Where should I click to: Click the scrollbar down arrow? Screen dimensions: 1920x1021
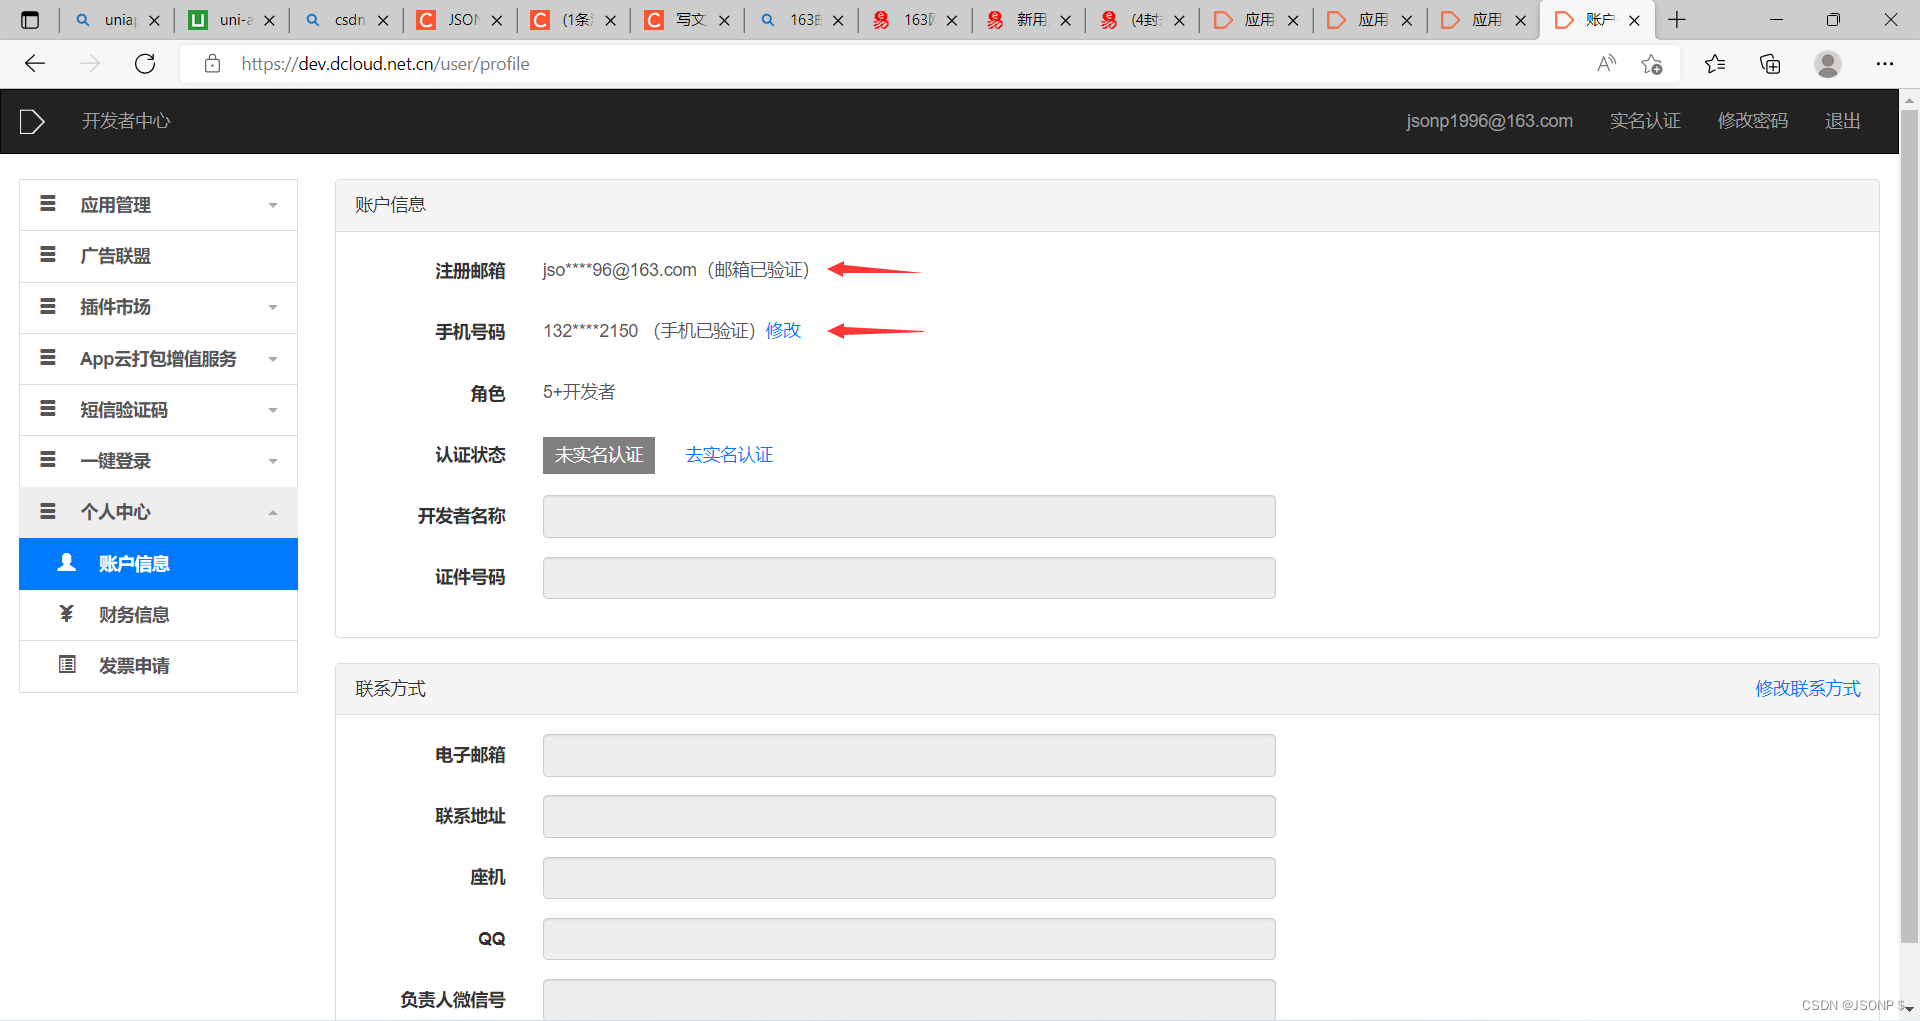(x=1909, y=1008)
